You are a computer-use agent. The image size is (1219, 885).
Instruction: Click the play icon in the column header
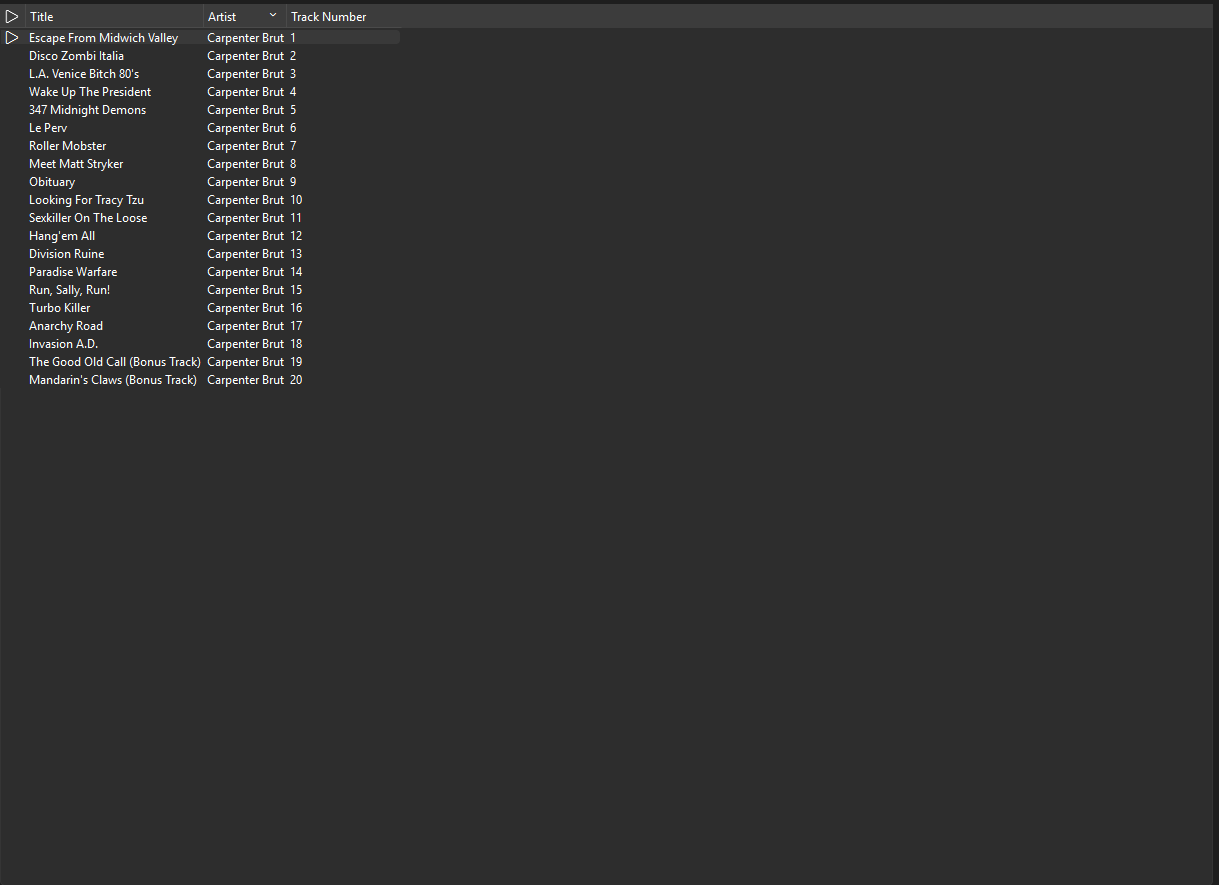click(12, 17)
